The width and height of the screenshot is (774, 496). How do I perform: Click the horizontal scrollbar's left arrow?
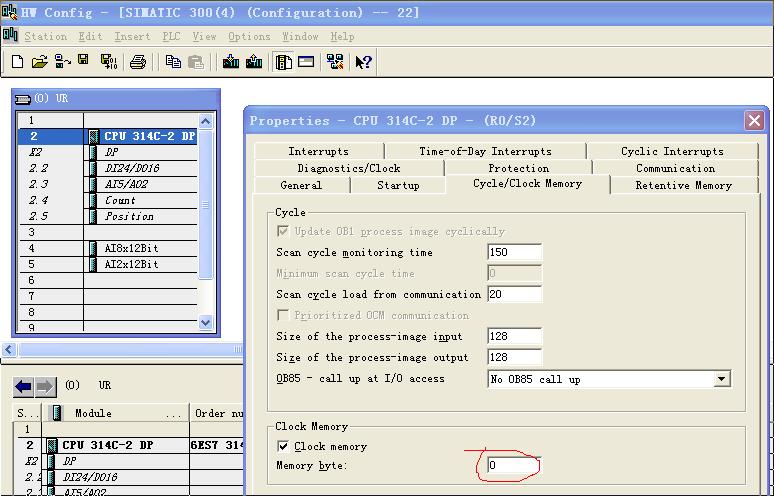click(x=8, y=349)
